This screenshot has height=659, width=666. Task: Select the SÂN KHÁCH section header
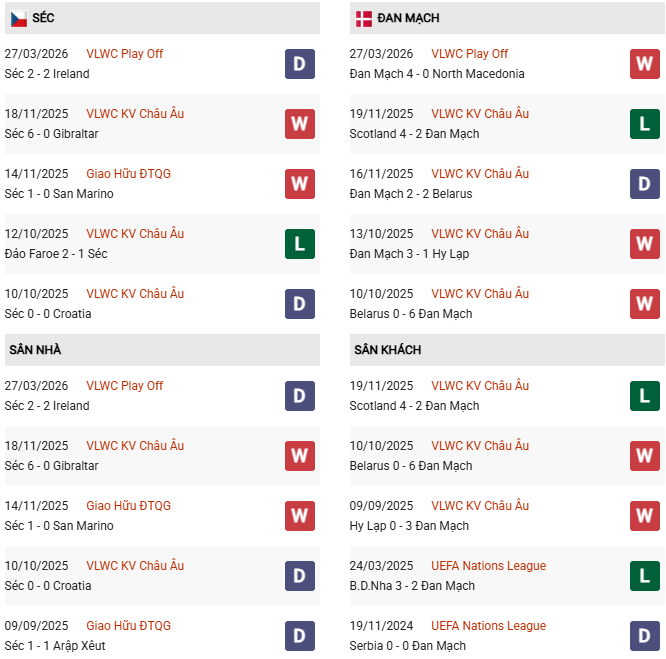coord(387,350)
